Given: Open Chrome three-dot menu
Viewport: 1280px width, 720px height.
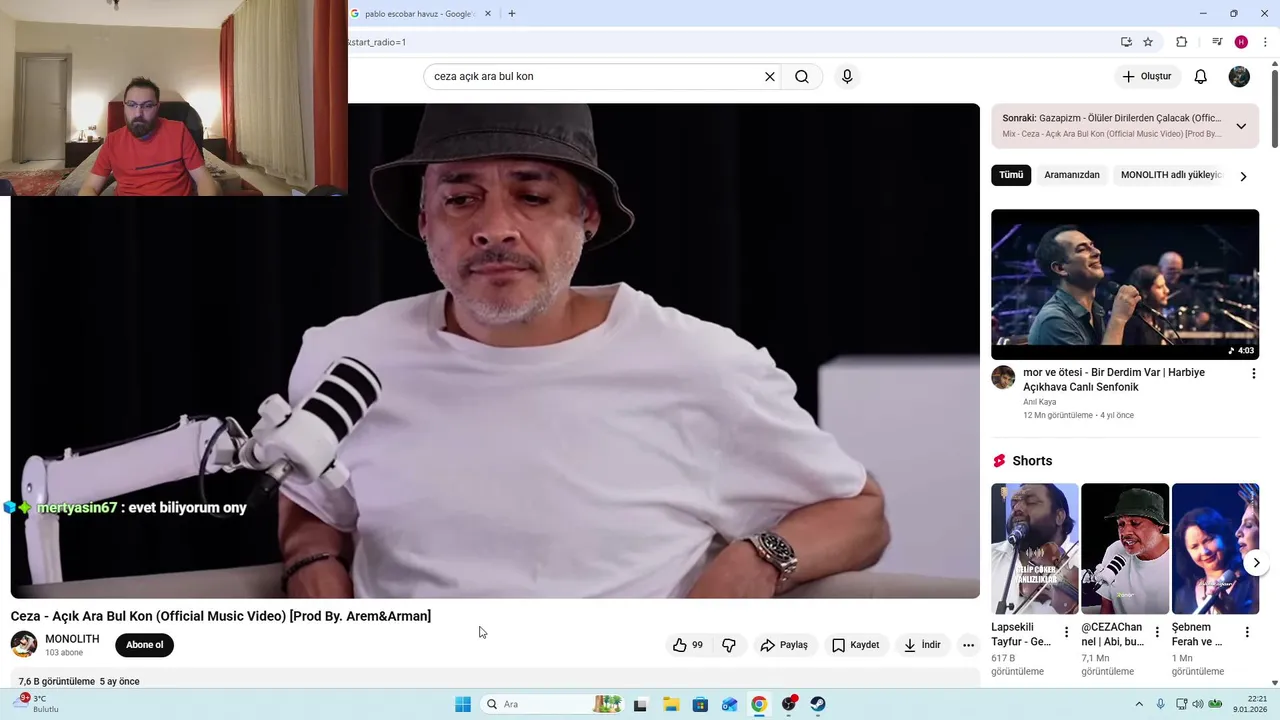Looking at the screenshot, I should pyautogui.click(x=1265, y=42).
